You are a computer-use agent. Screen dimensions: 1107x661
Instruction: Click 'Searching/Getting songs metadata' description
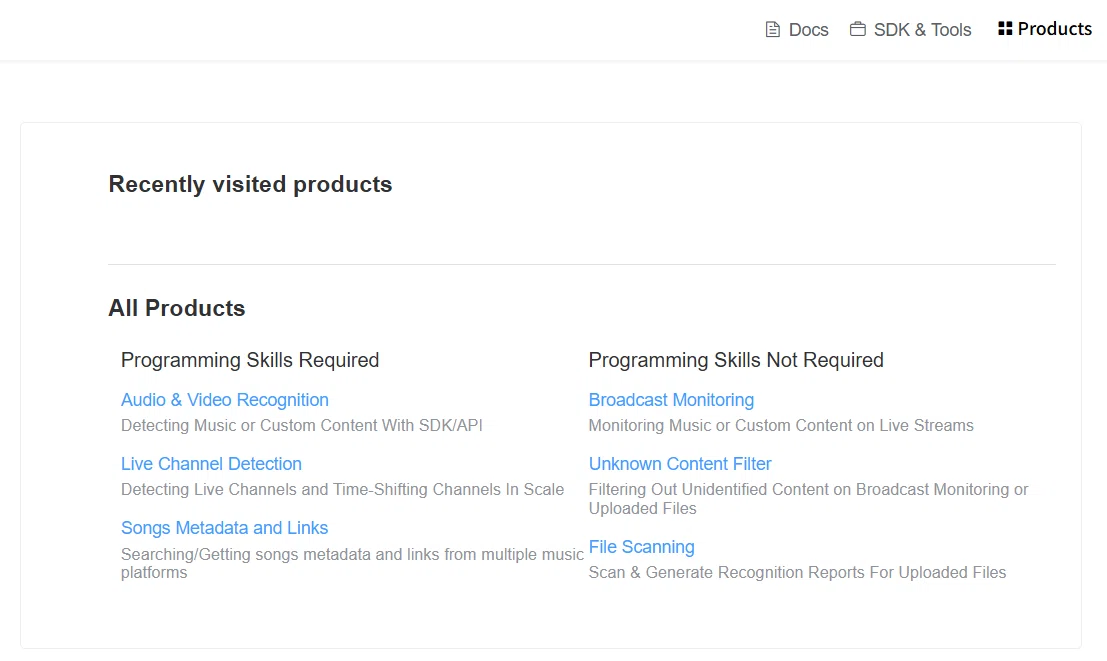(352, 563)
